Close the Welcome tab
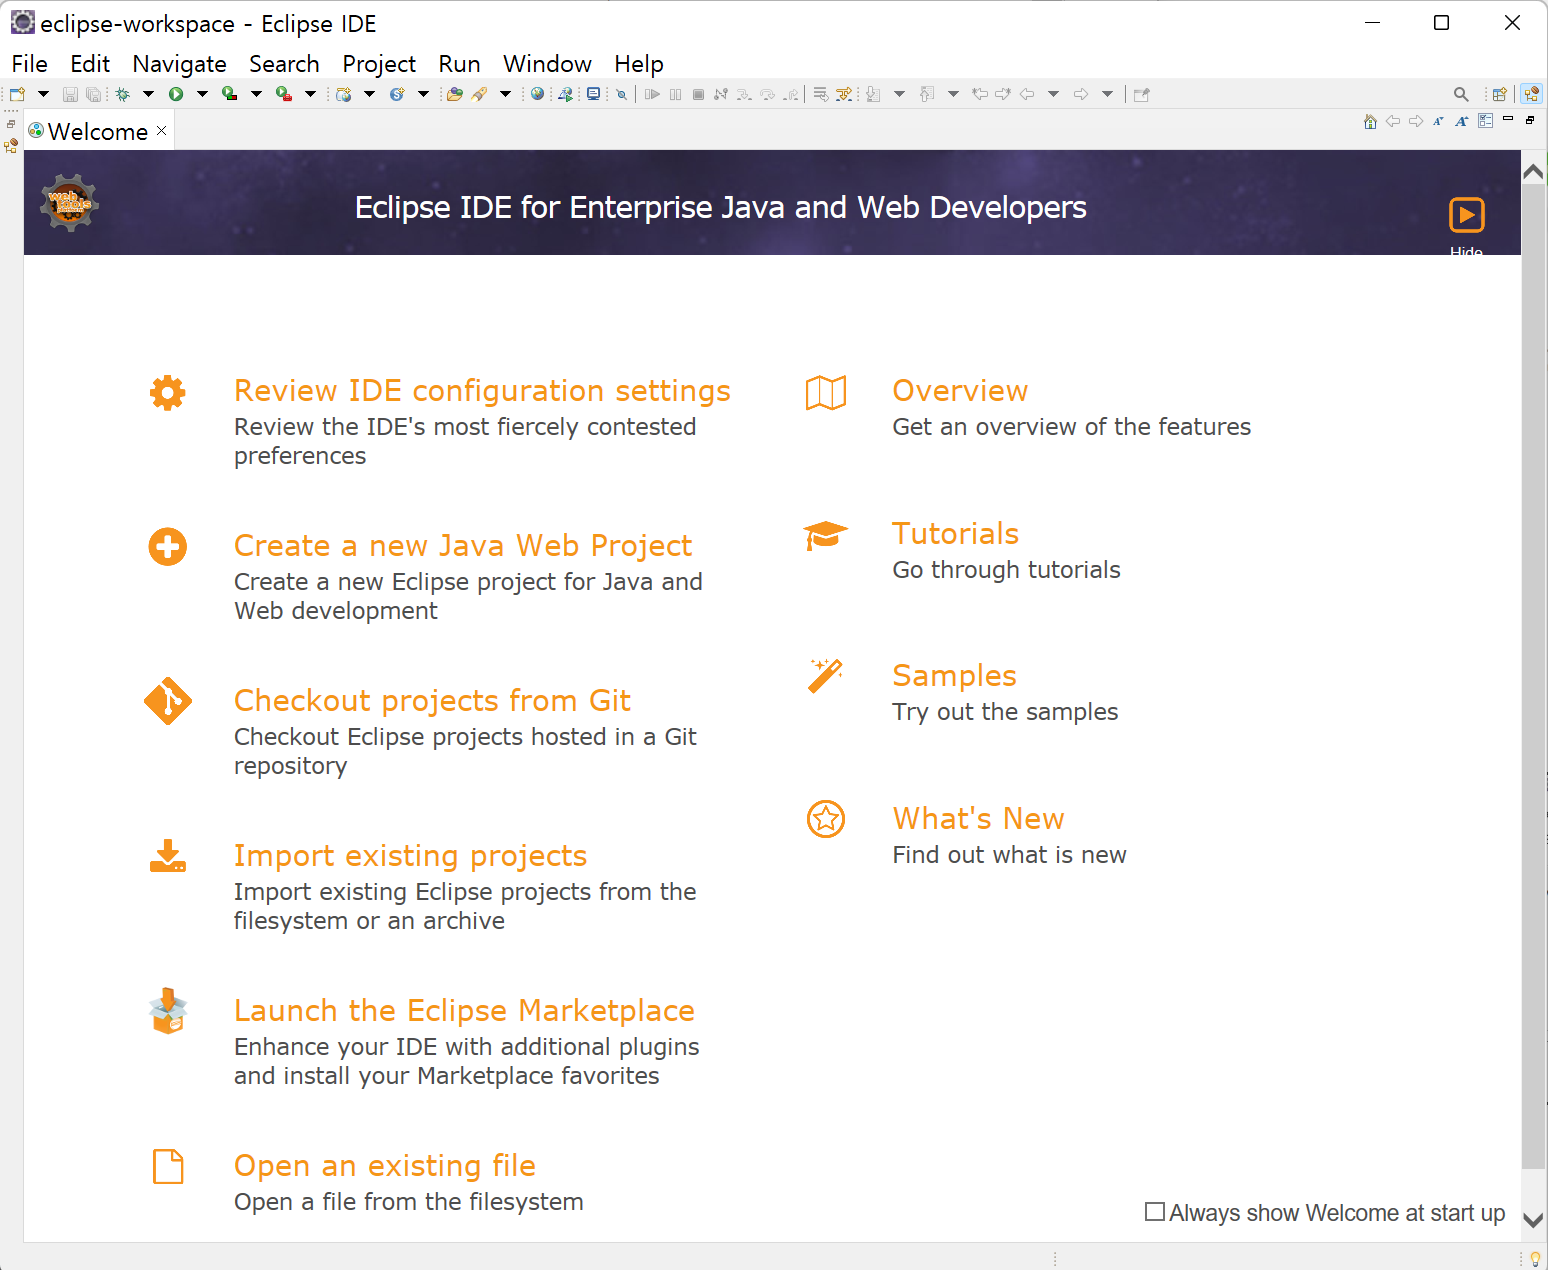This screenshot has height=1270, width=1548. 162,131
